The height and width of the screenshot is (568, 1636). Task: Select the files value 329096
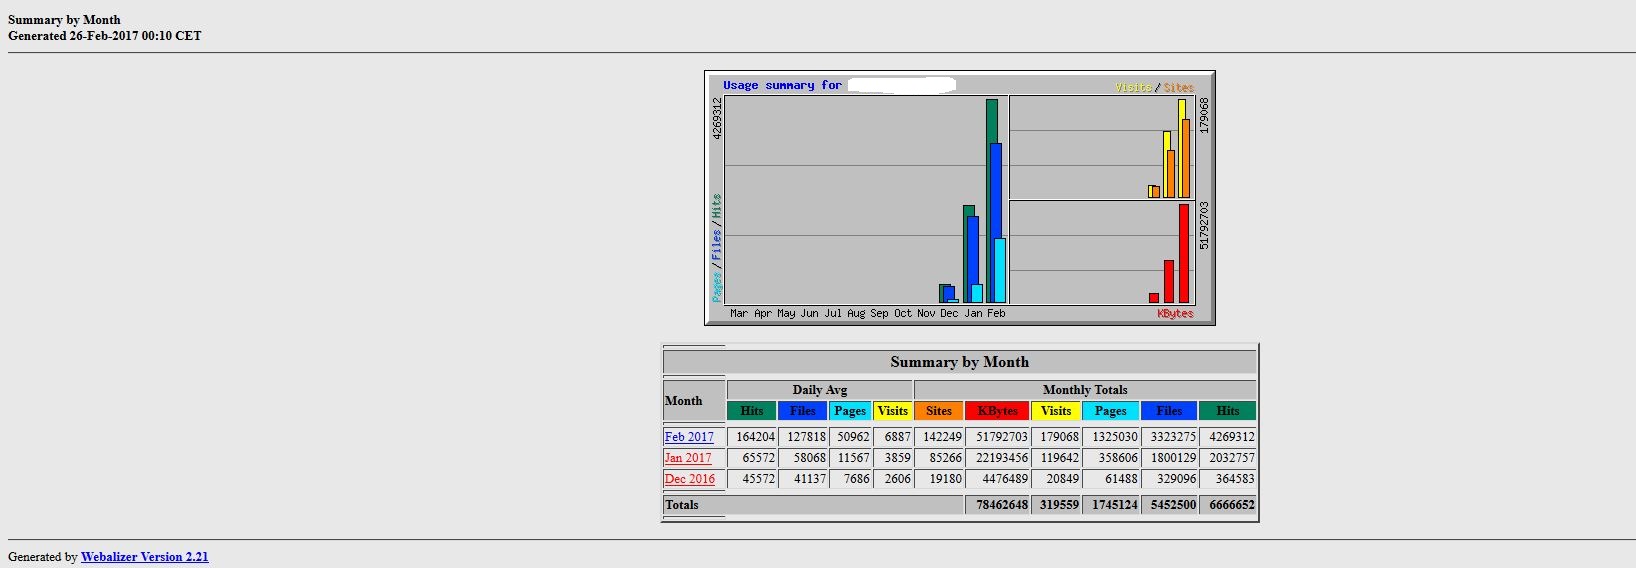[x=1177, y=479]
